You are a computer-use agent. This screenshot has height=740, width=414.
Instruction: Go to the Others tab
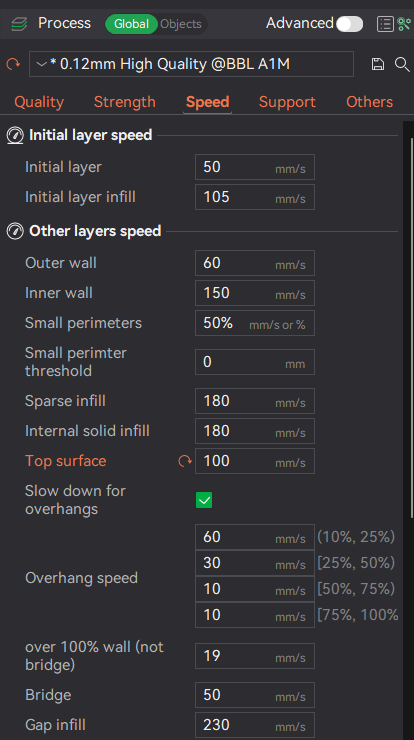[370, 102]
